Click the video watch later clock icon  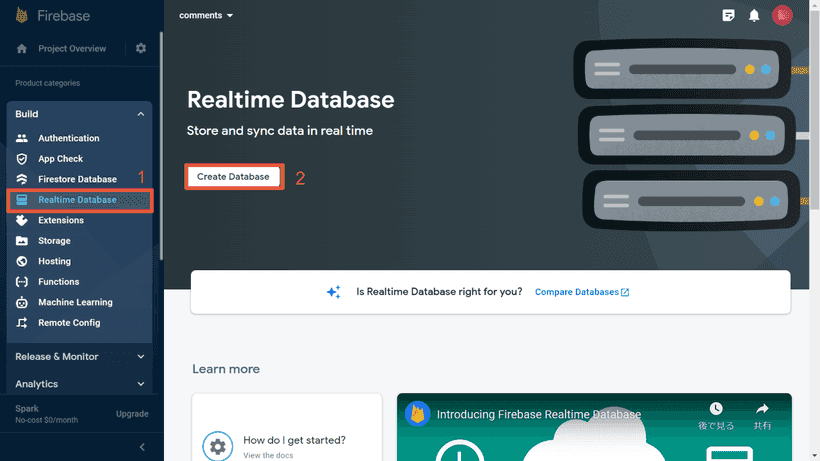coord(716,408)
